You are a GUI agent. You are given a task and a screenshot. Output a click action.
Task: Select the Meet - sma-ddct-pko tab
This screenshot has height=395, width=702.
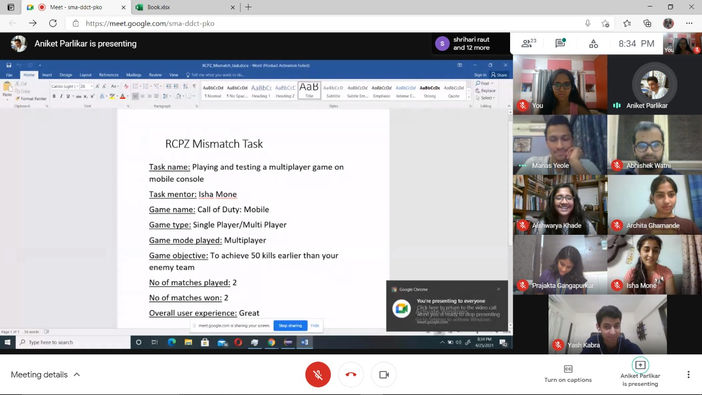pyautogui.click(x=76, y=7)
